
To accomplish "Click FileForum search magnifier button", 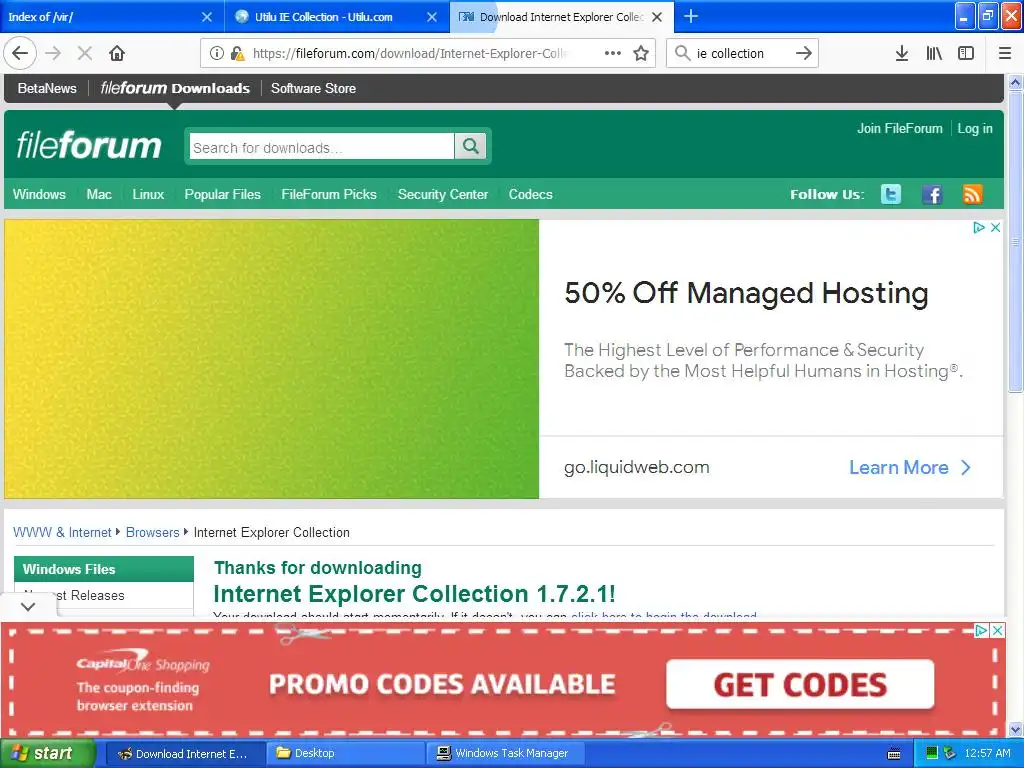I will (470, 146).
